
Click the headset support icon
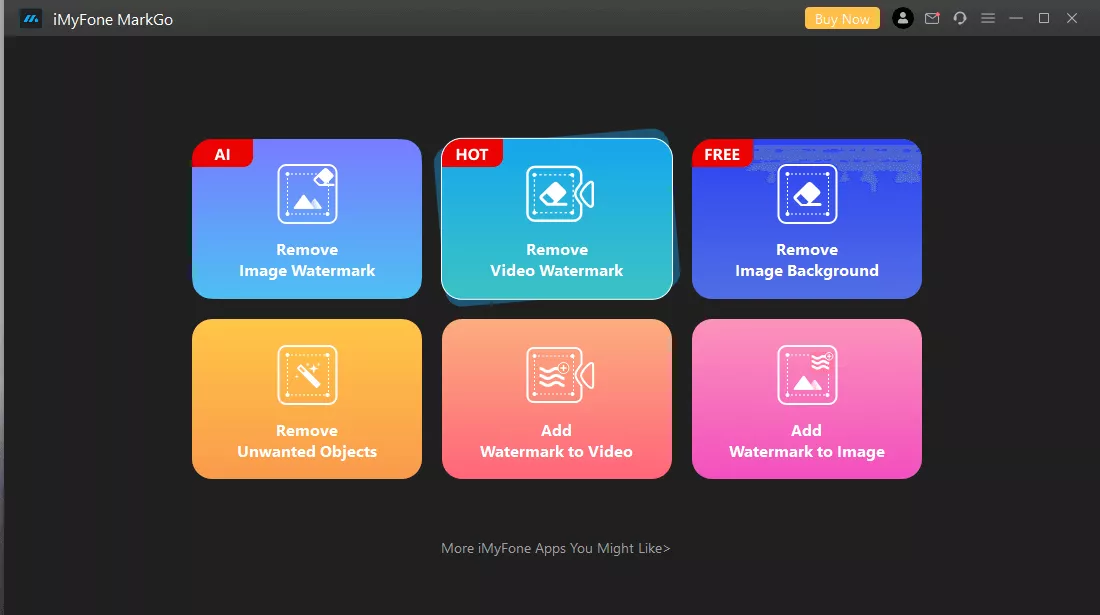coord(960,18)
